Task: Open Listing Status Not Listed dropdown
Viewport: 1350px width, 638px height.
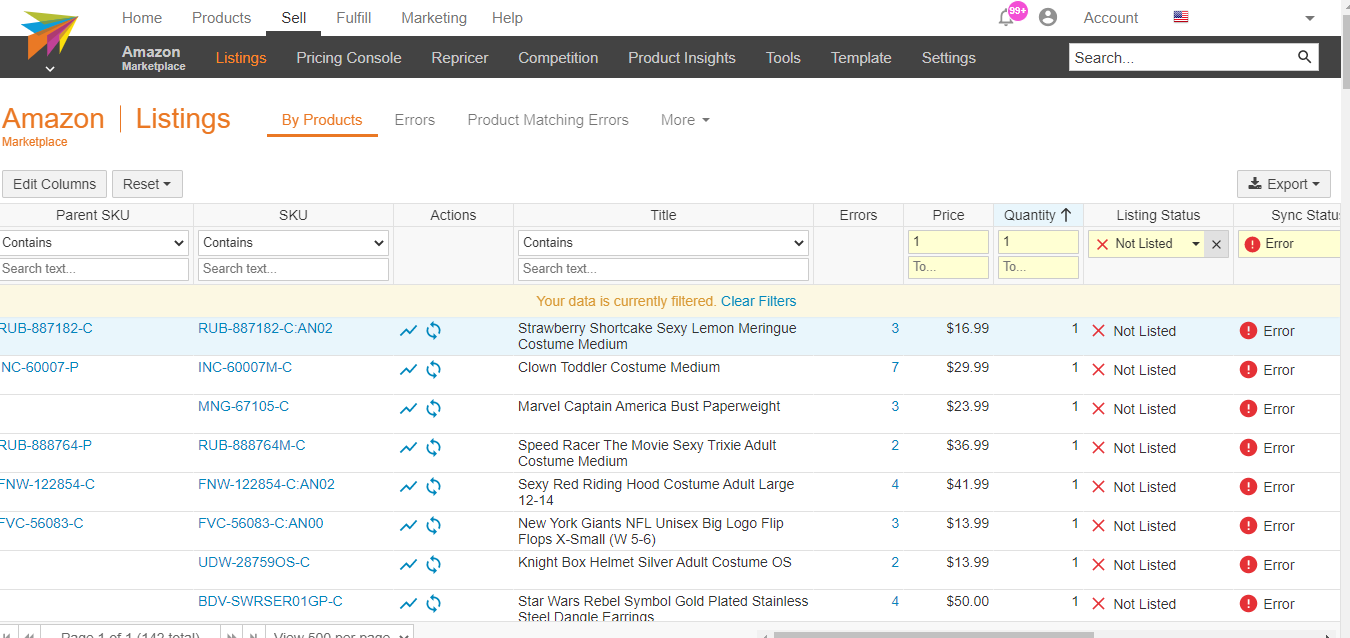Action: pyautogui.click(x=1146, y=244)
